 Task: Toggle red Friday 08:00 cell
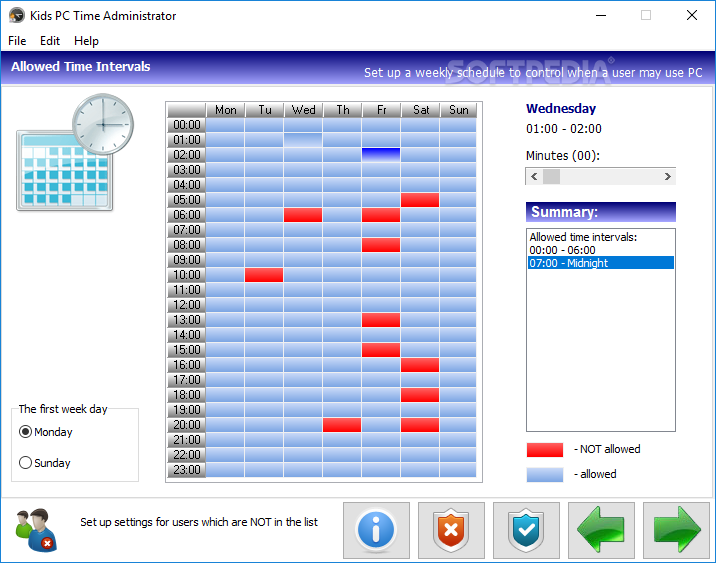coord(381,245)
